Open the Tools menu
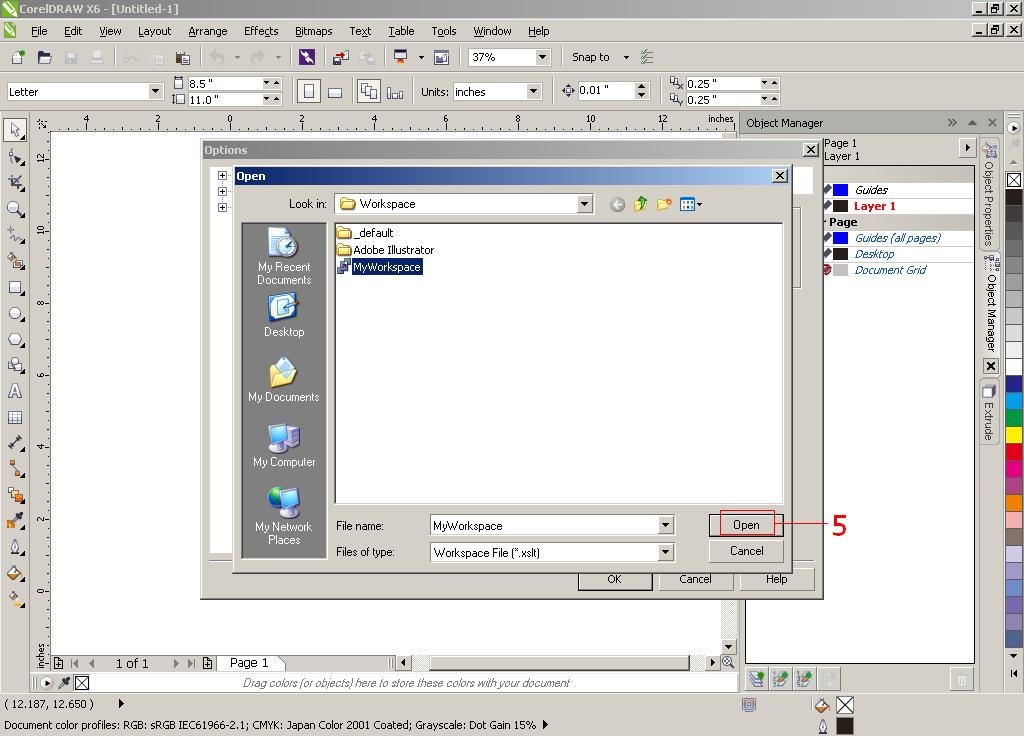Image resolution: width=1024 pixels, height=736 pixels. pos(443,31)
